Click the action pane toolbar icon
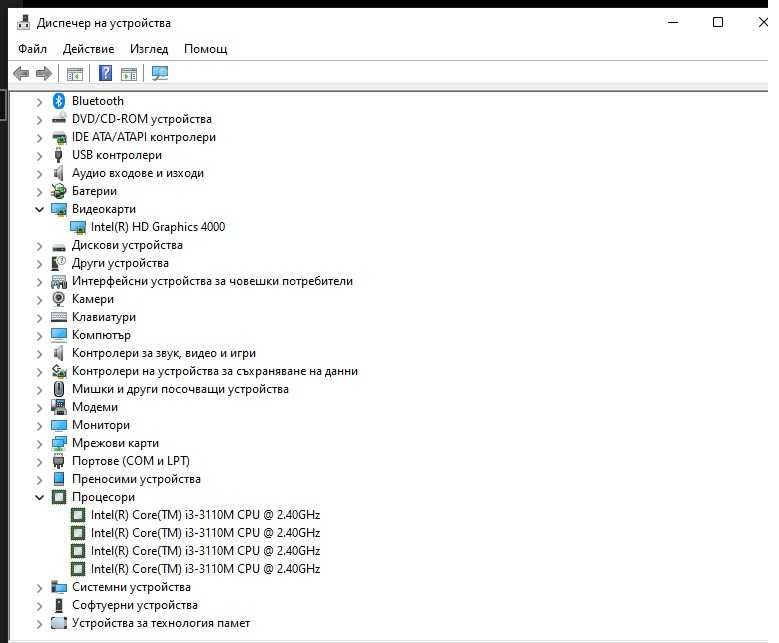Viewport: 779px width, 643px height. pyautogui.click(x=129, y=74)
